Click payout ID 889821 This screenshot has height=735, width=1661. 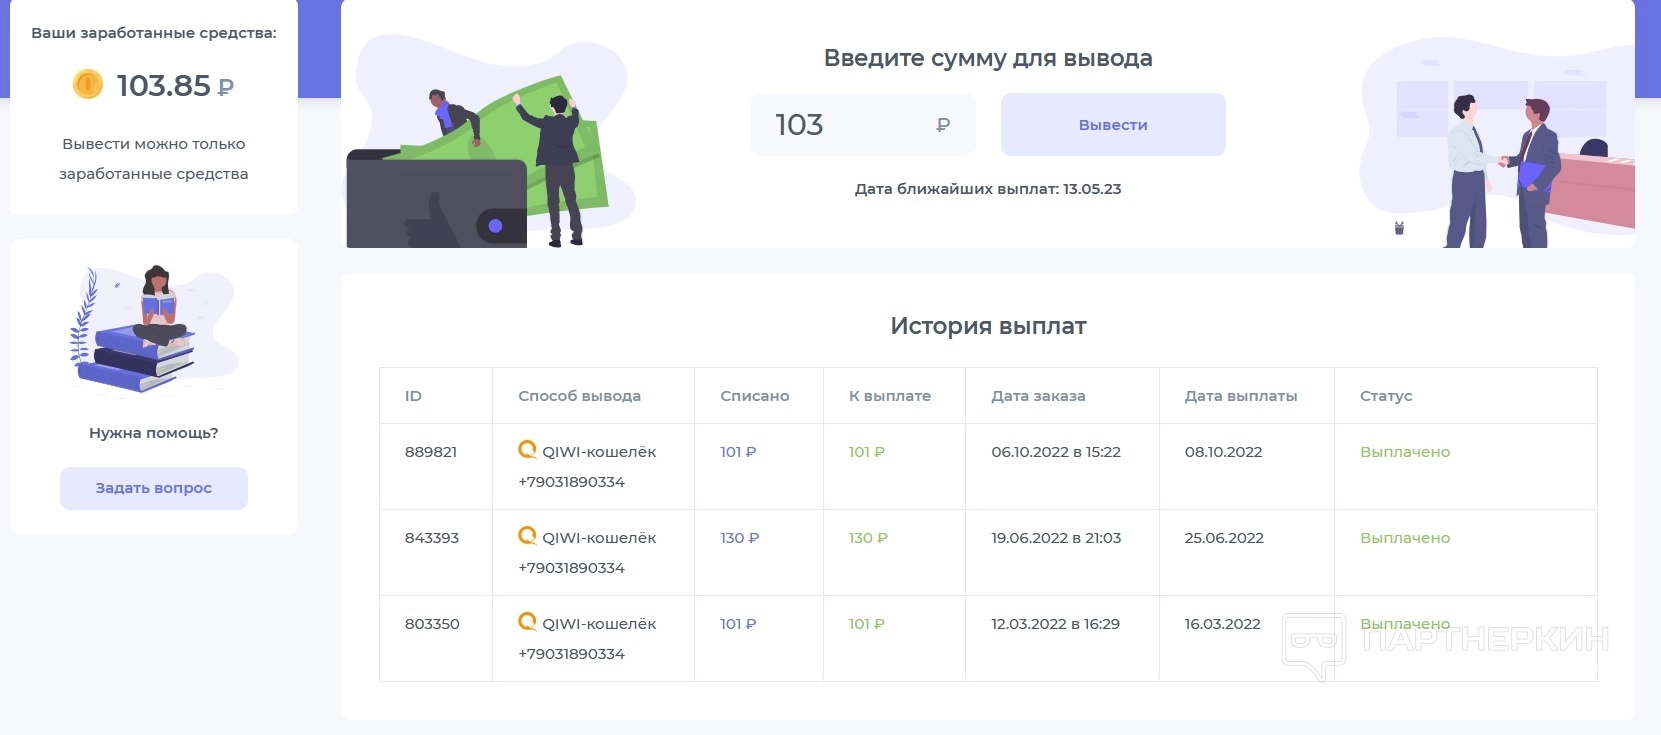tap(431, 452)
